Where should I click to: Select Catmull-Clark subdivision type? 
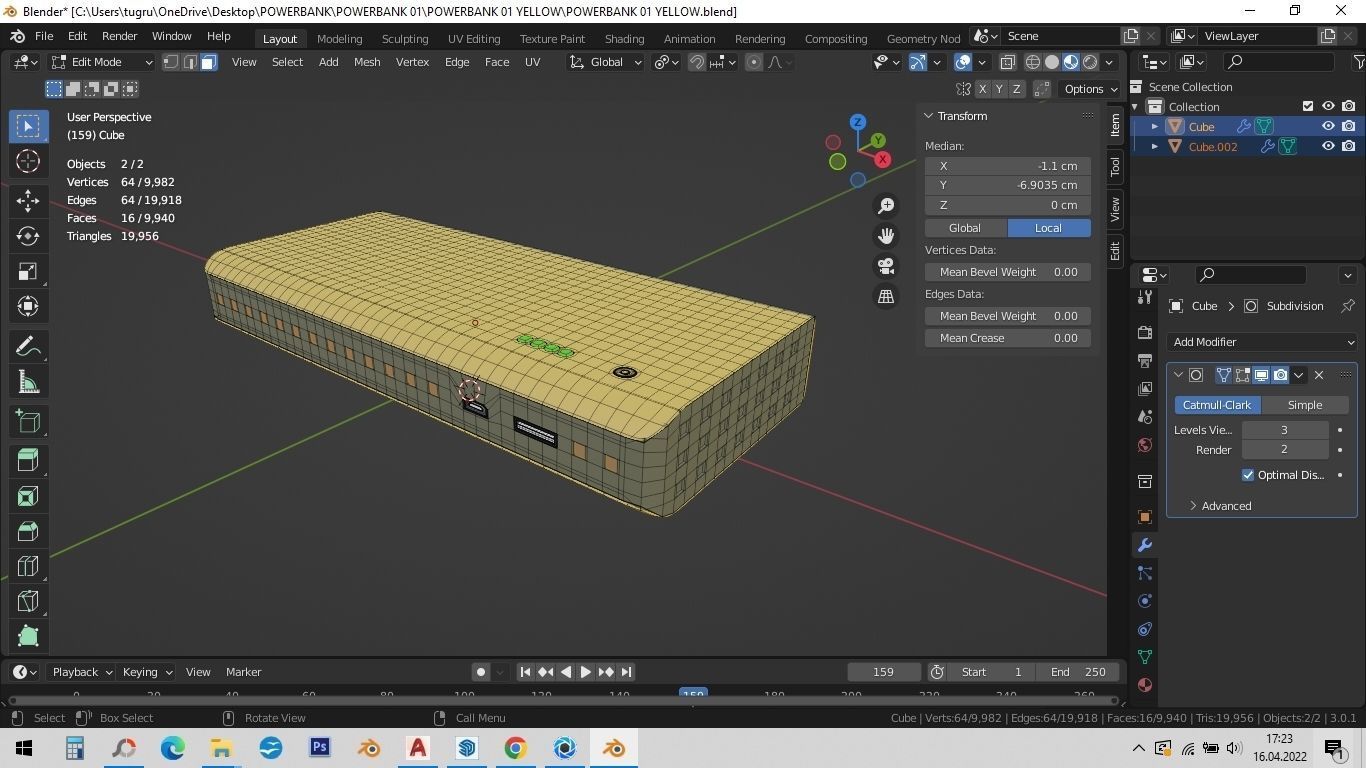coord(1217,405)
